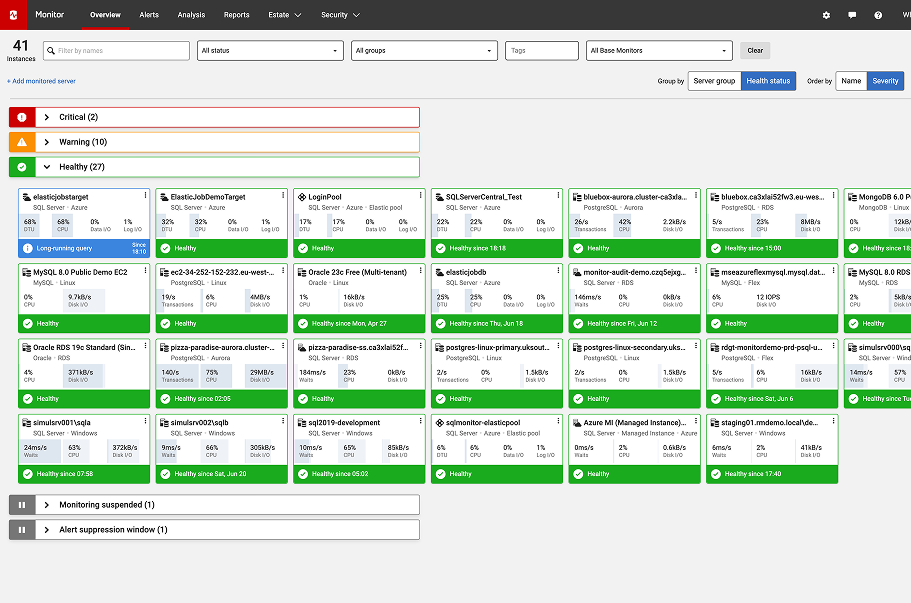Screen dimensions: 911x603
Task: Open the Analysis tab
Action: click(191, 15)
